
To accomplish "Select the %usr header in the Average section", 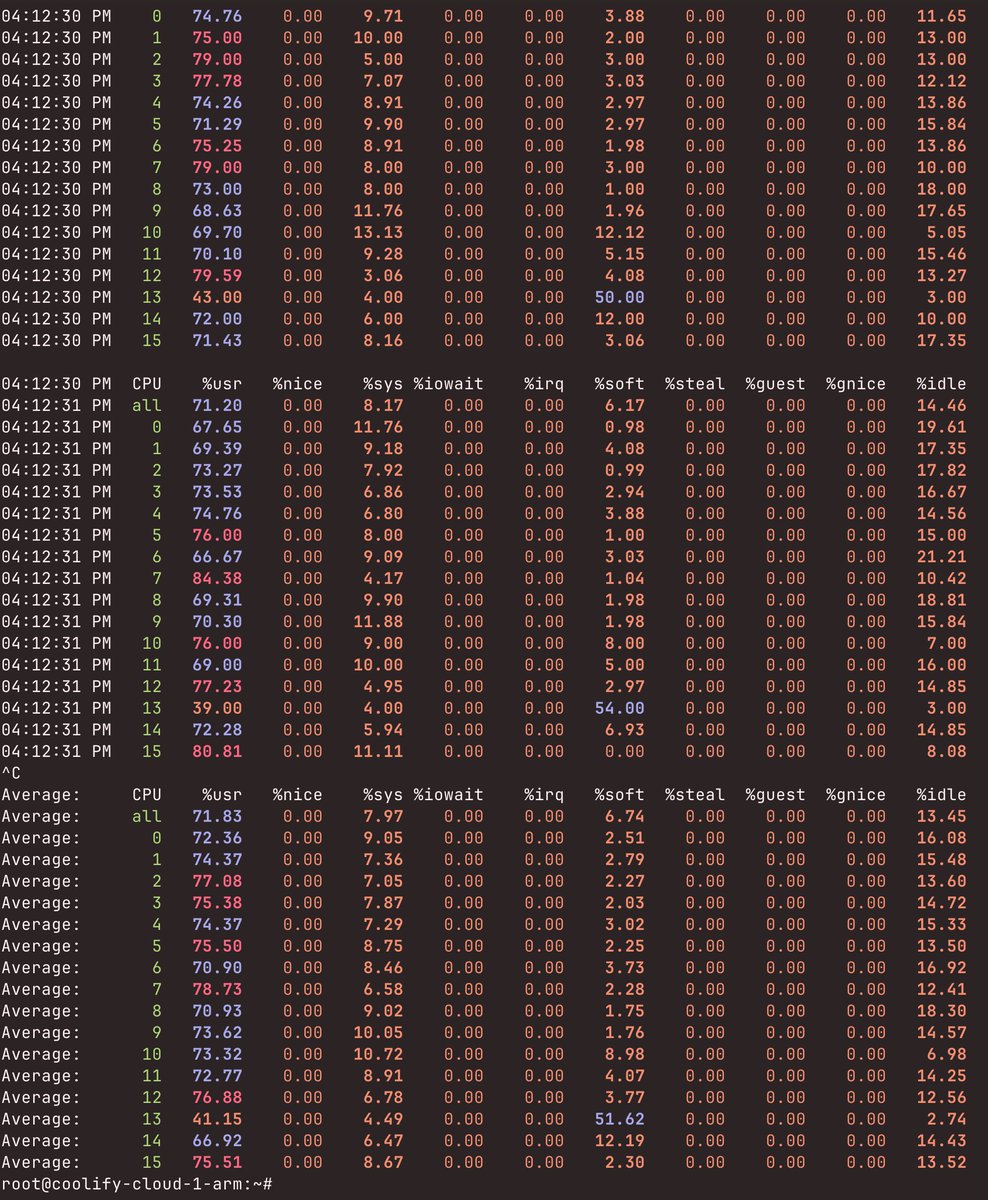I will pyautogui.click(x=222, y=795).
